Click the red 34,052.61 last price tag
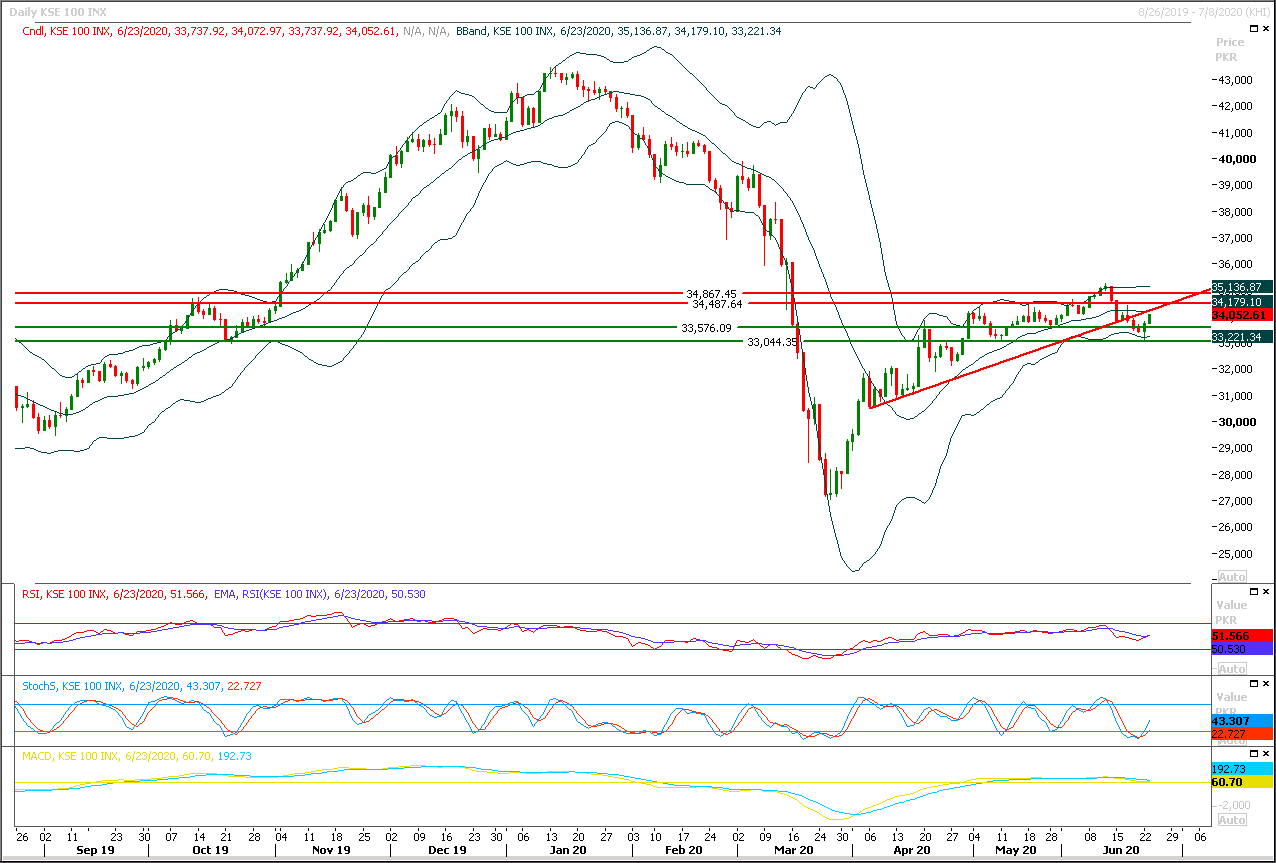 [1241, 315]
